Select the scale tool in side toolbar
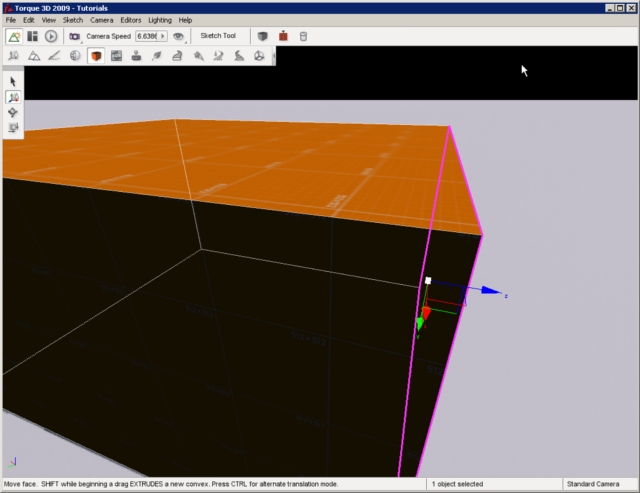 [x=13, y=128]
